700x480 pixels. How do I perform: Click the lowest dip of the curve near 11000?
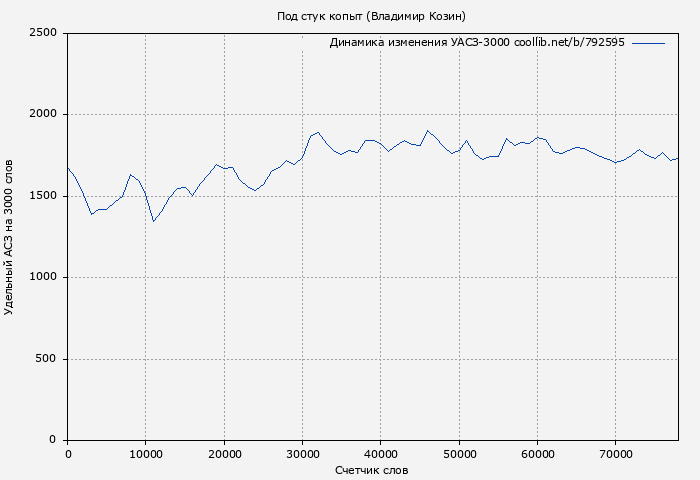pos(153,221)
